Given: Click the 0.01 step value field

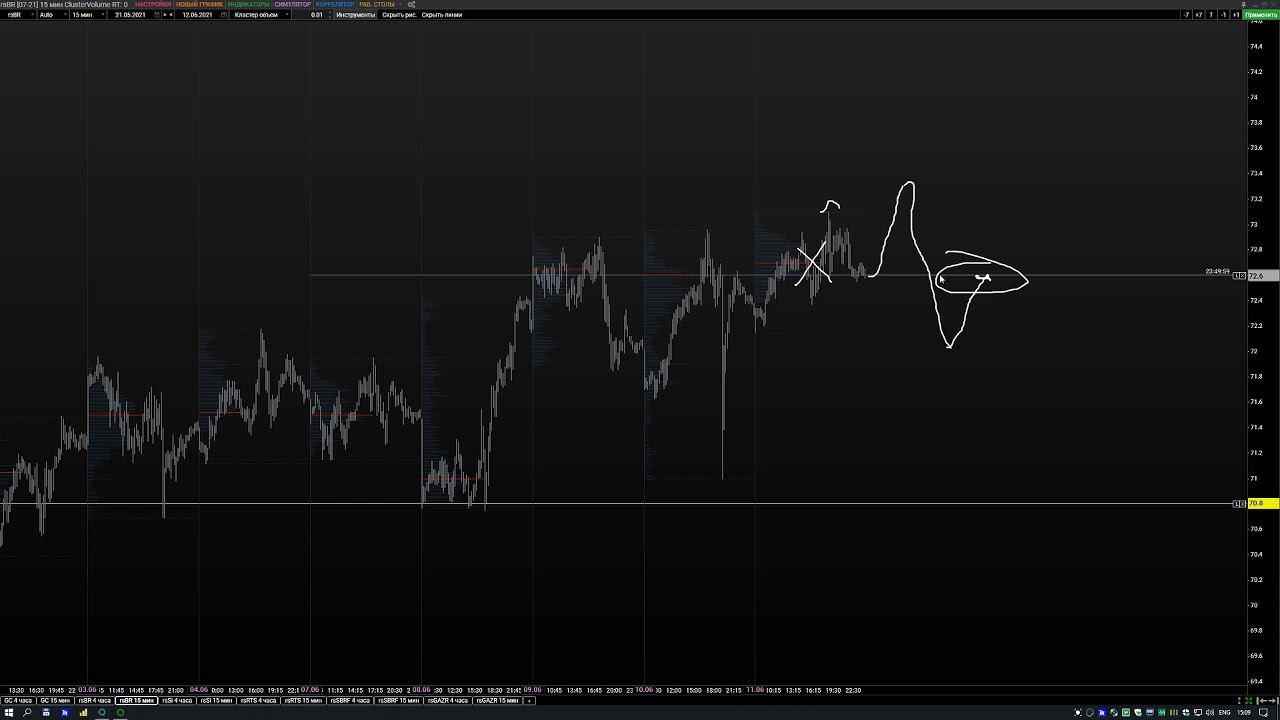Looking at the screenshot, I should point(316,15).
